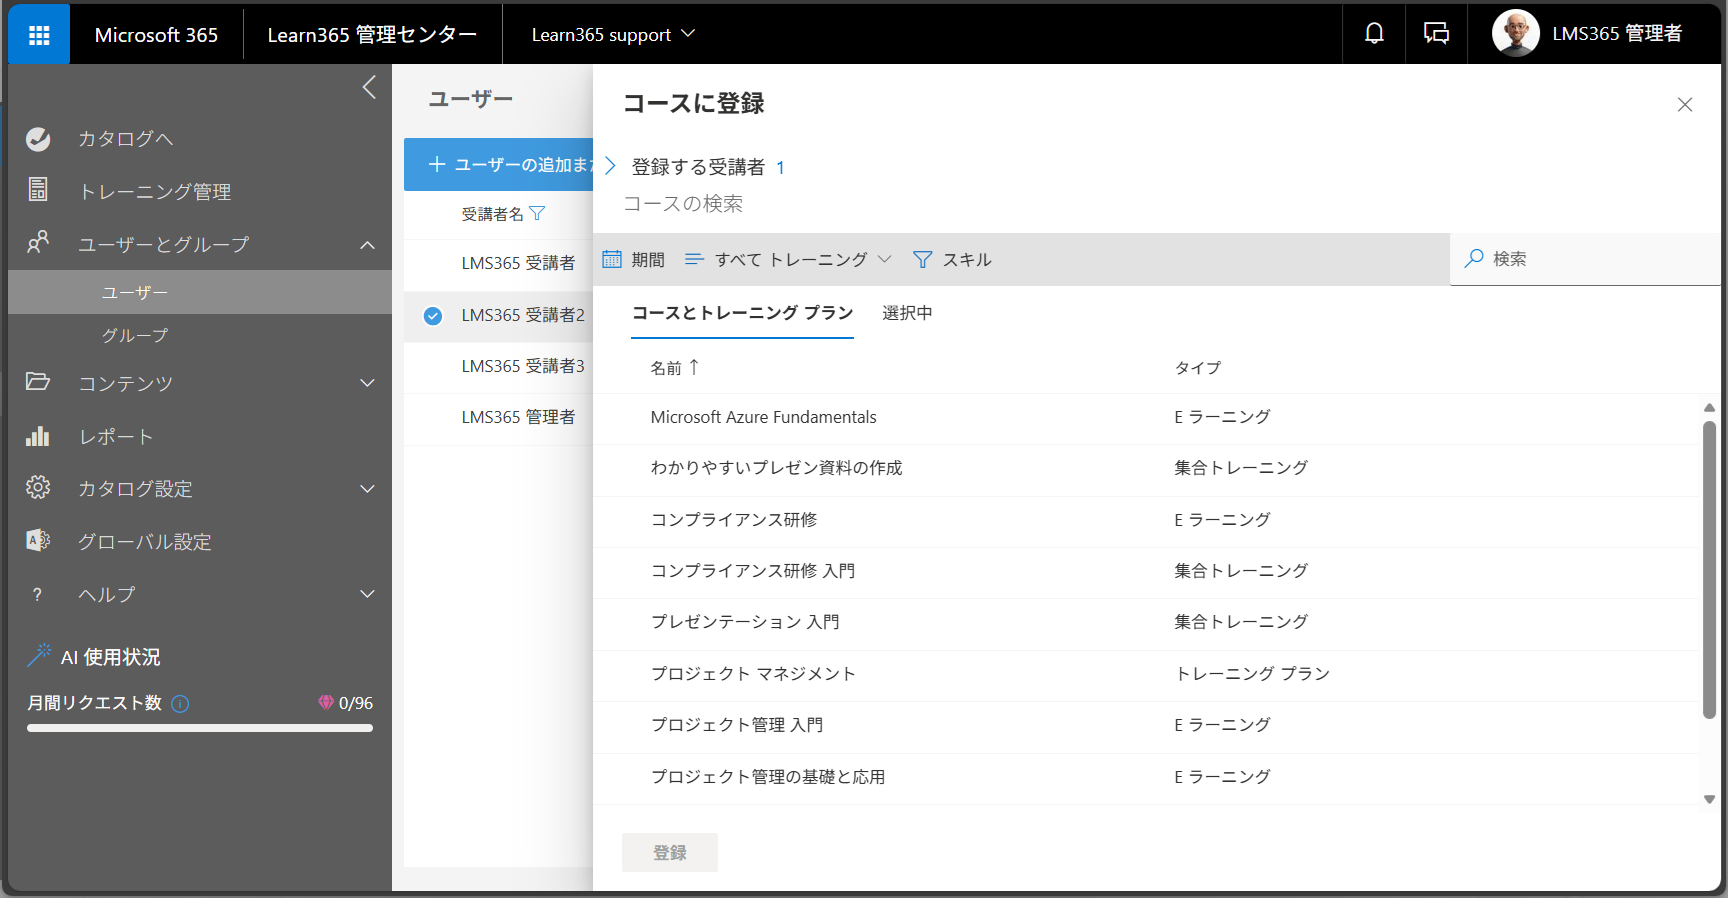Open the Microsoft 365 app launcher grid
The image size is (1728, 898).
39,35
